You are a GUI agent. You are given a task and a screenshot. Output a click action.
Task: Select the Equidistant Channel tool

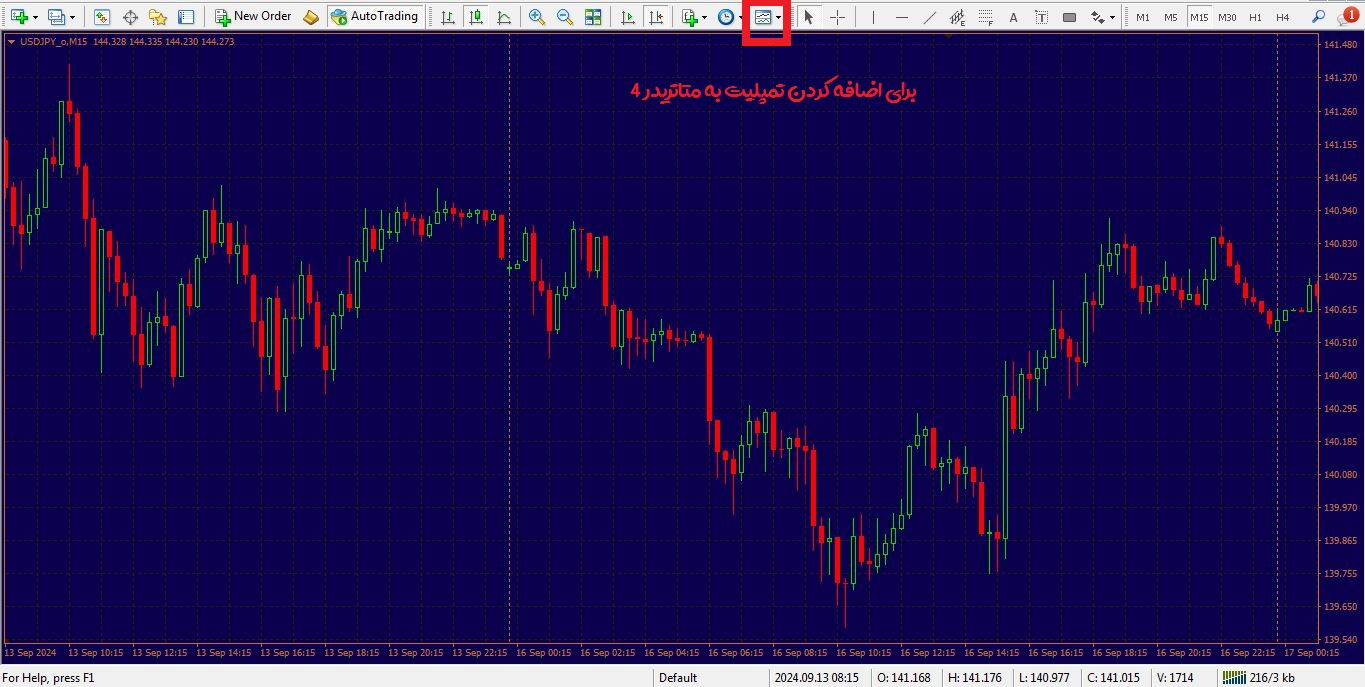[x=958, y=17]
